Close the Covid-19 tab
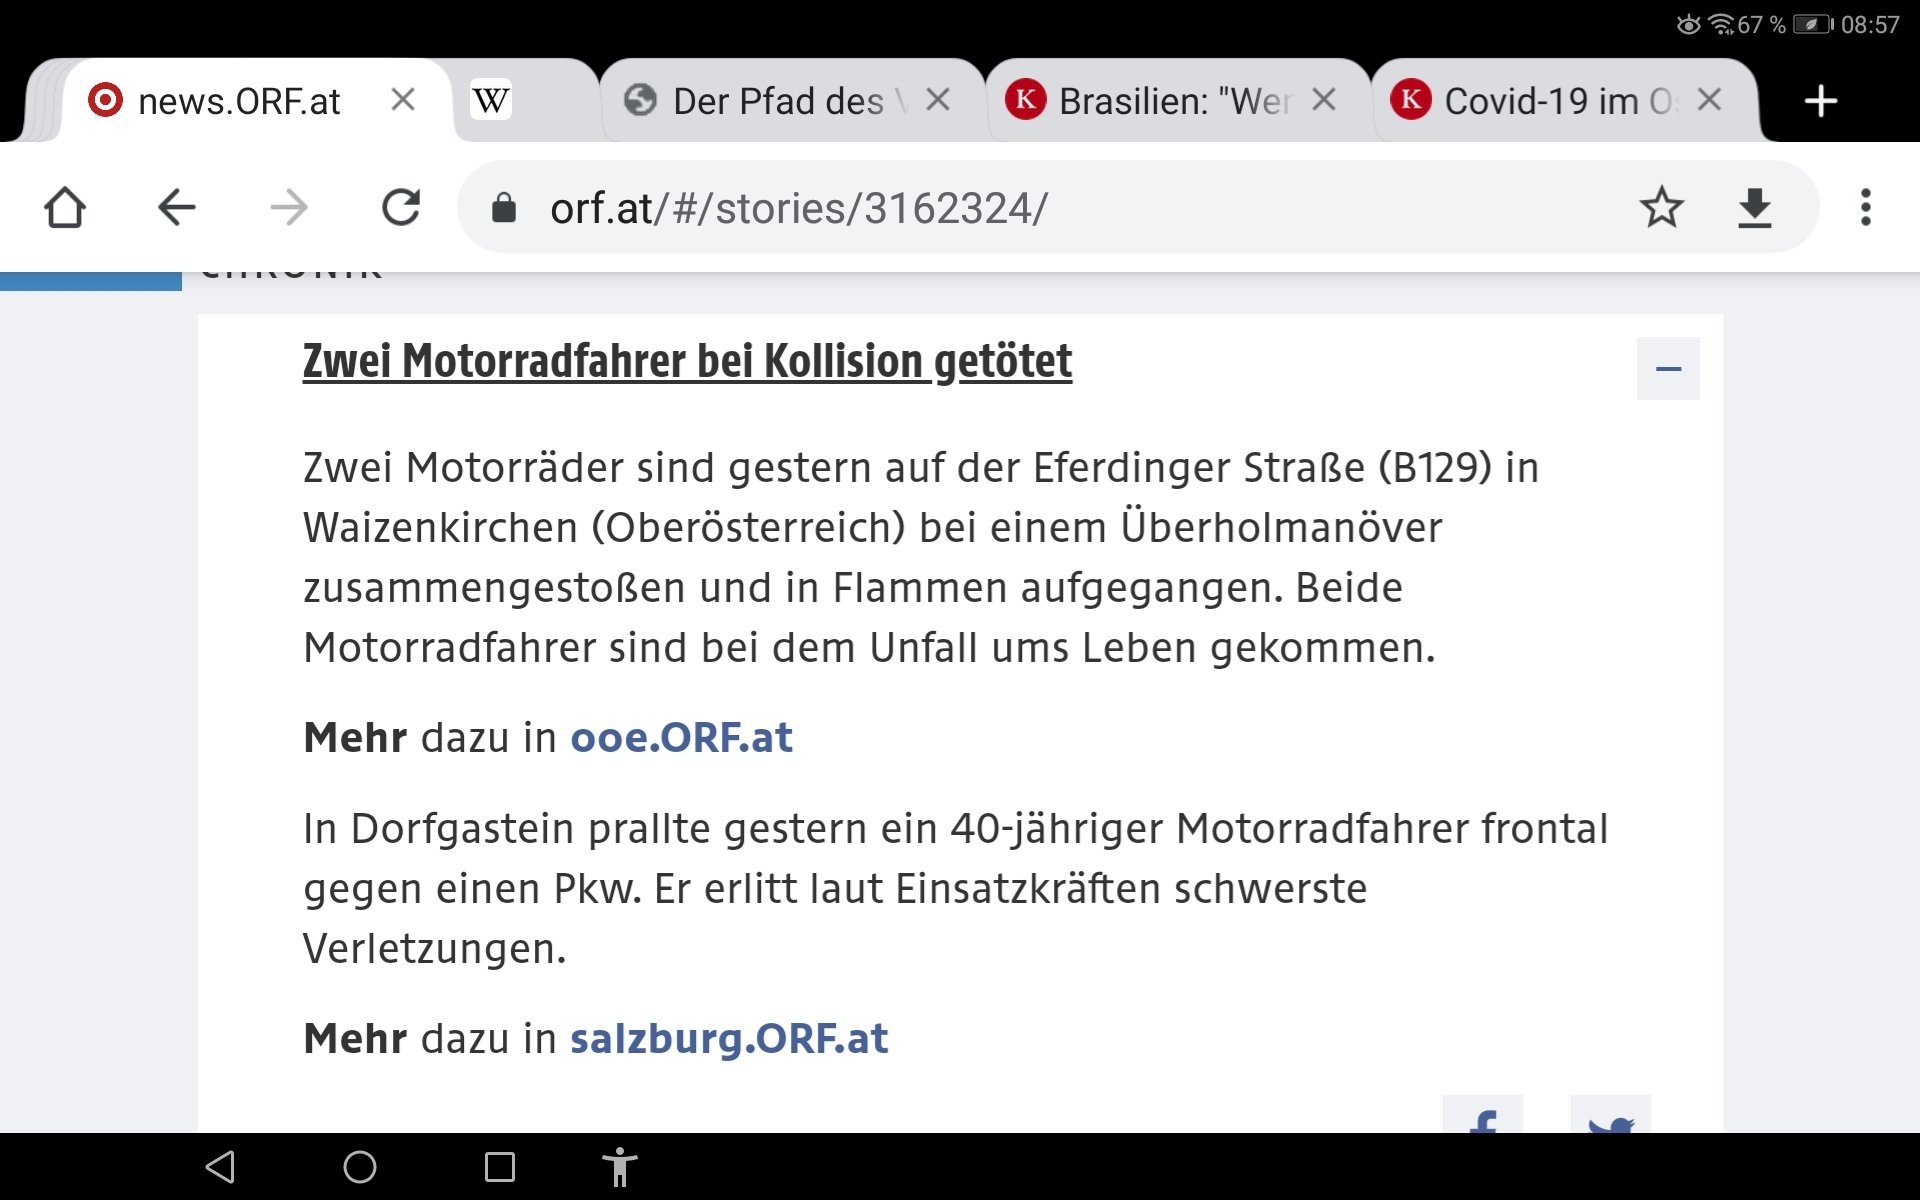1920x1200 pixels. (x=1709, y=100)
